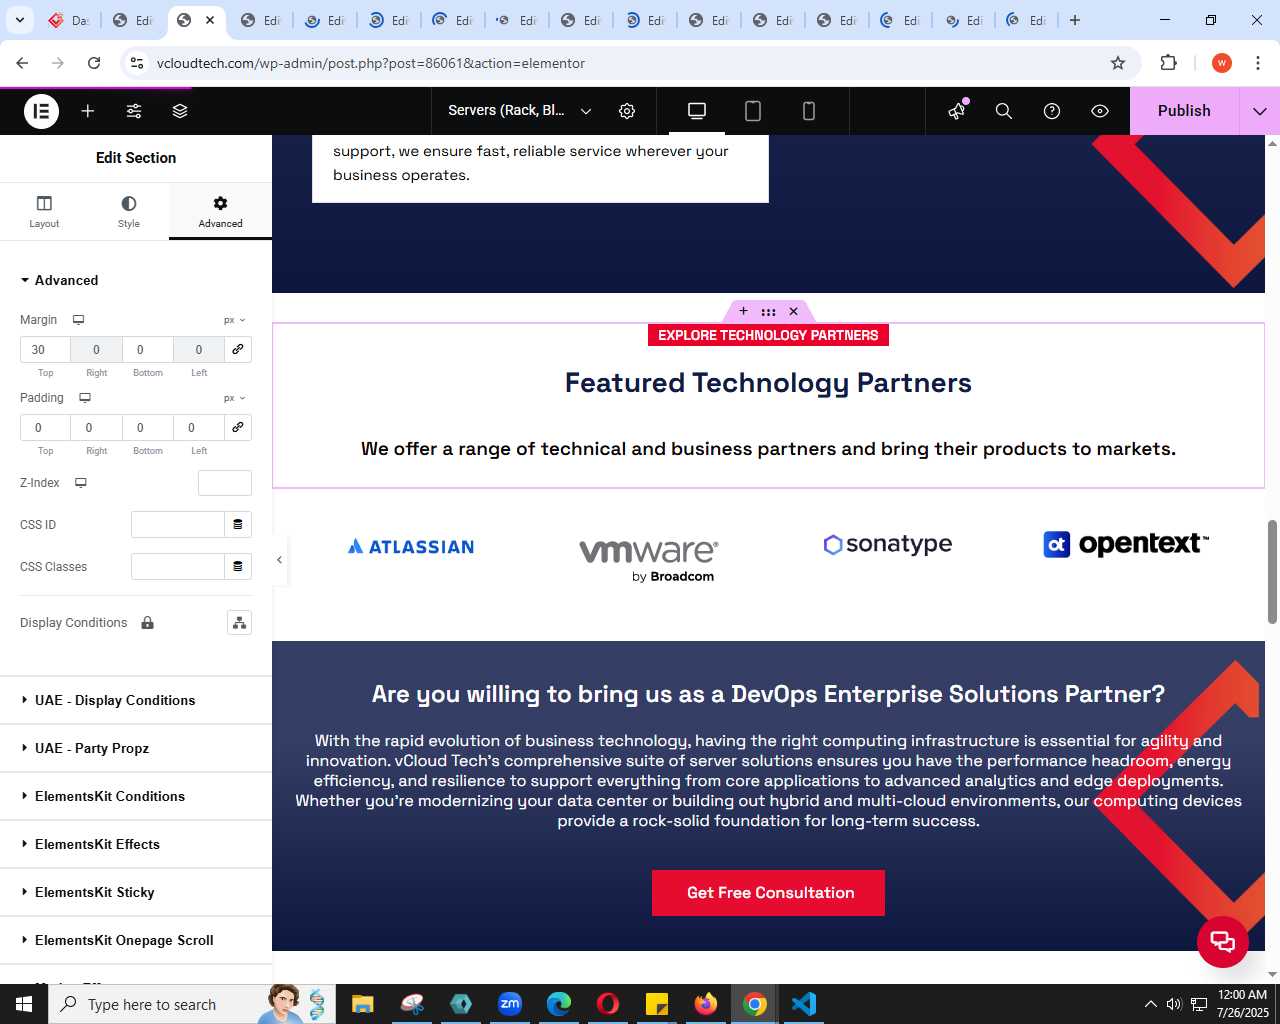Toggle Padding linked values icon
The height and width of the screenshot is (1024, 1280).
coord(238,428)
